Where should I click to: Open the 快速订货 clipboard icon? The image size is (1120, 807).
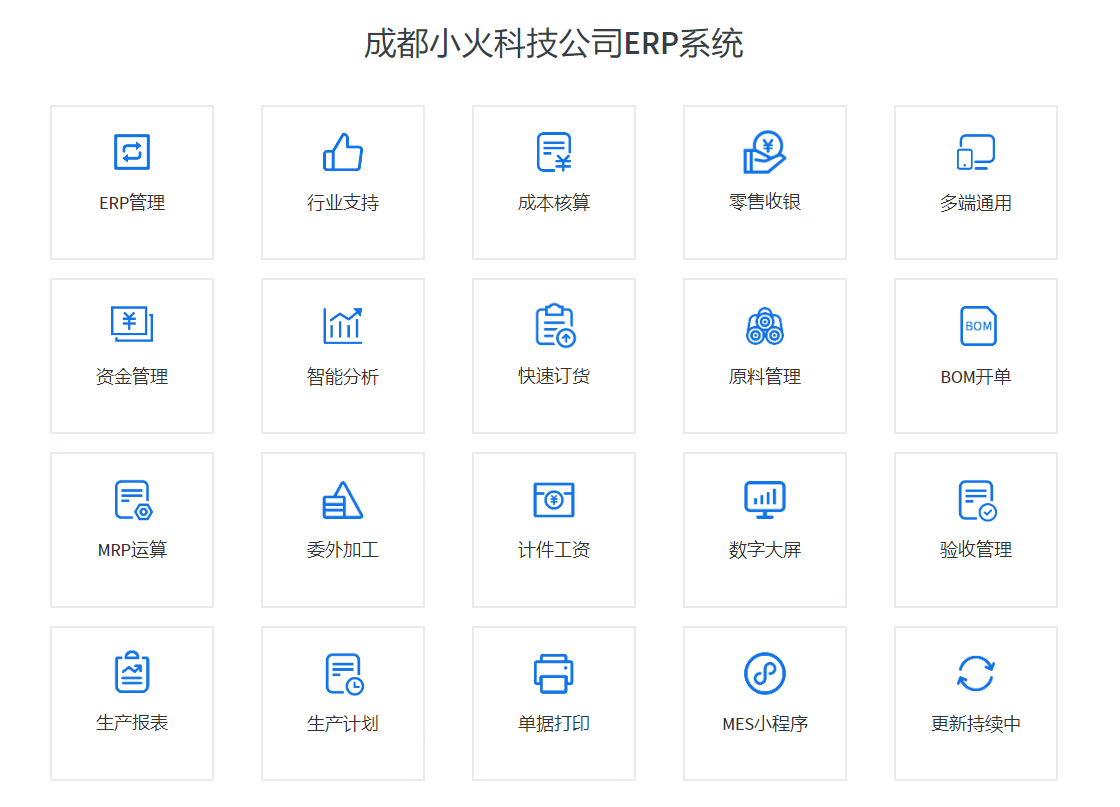554,325
